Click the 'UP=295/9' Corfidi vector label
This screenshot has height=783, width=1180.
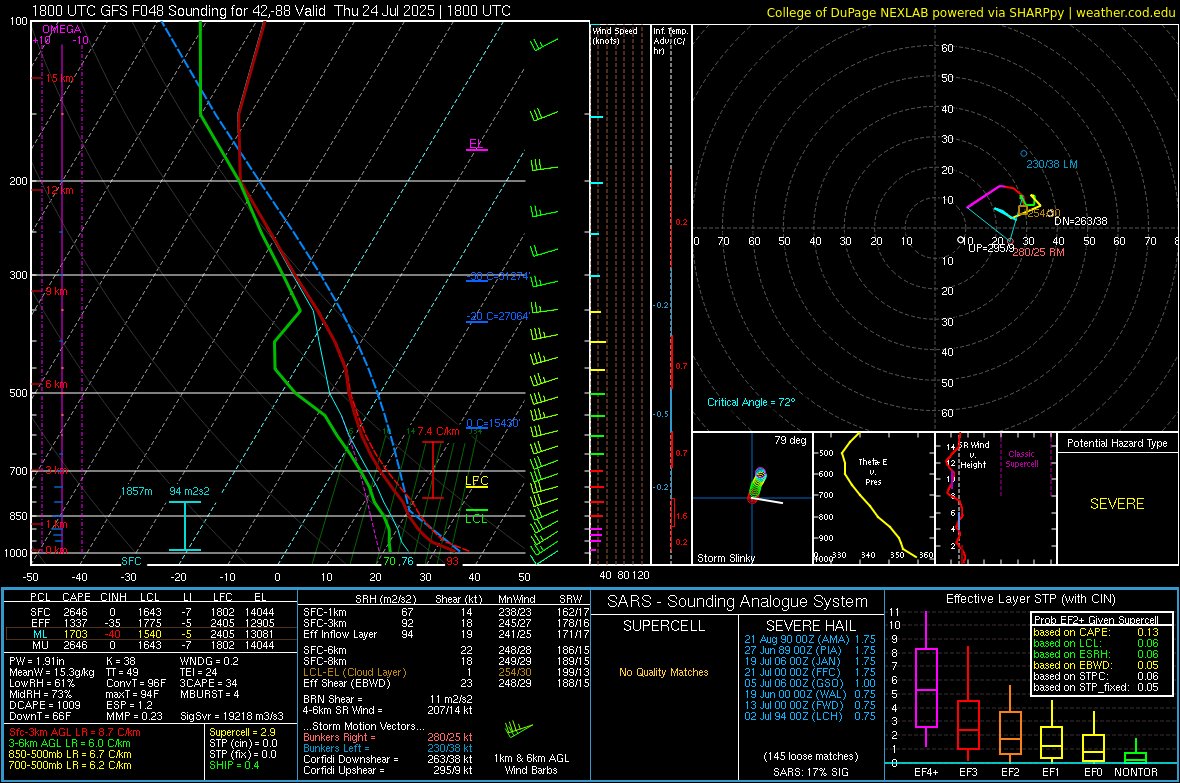990,248
